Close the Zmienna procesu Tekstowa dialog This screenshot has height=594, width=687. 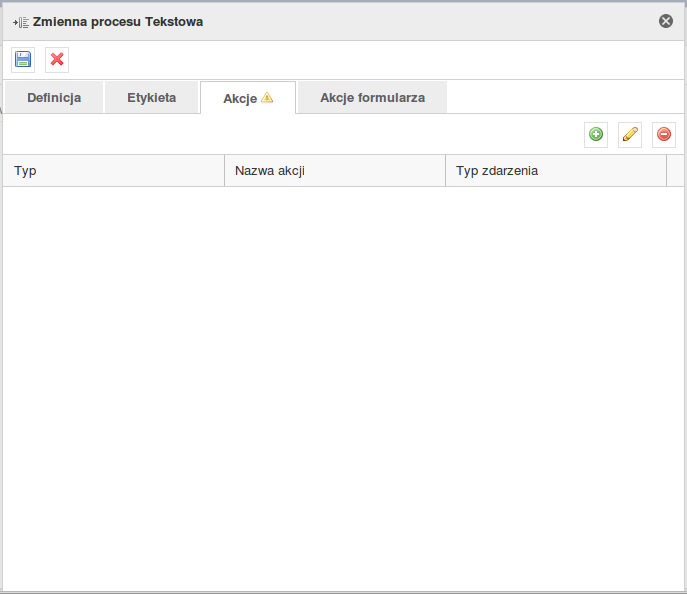pos(666,21)
